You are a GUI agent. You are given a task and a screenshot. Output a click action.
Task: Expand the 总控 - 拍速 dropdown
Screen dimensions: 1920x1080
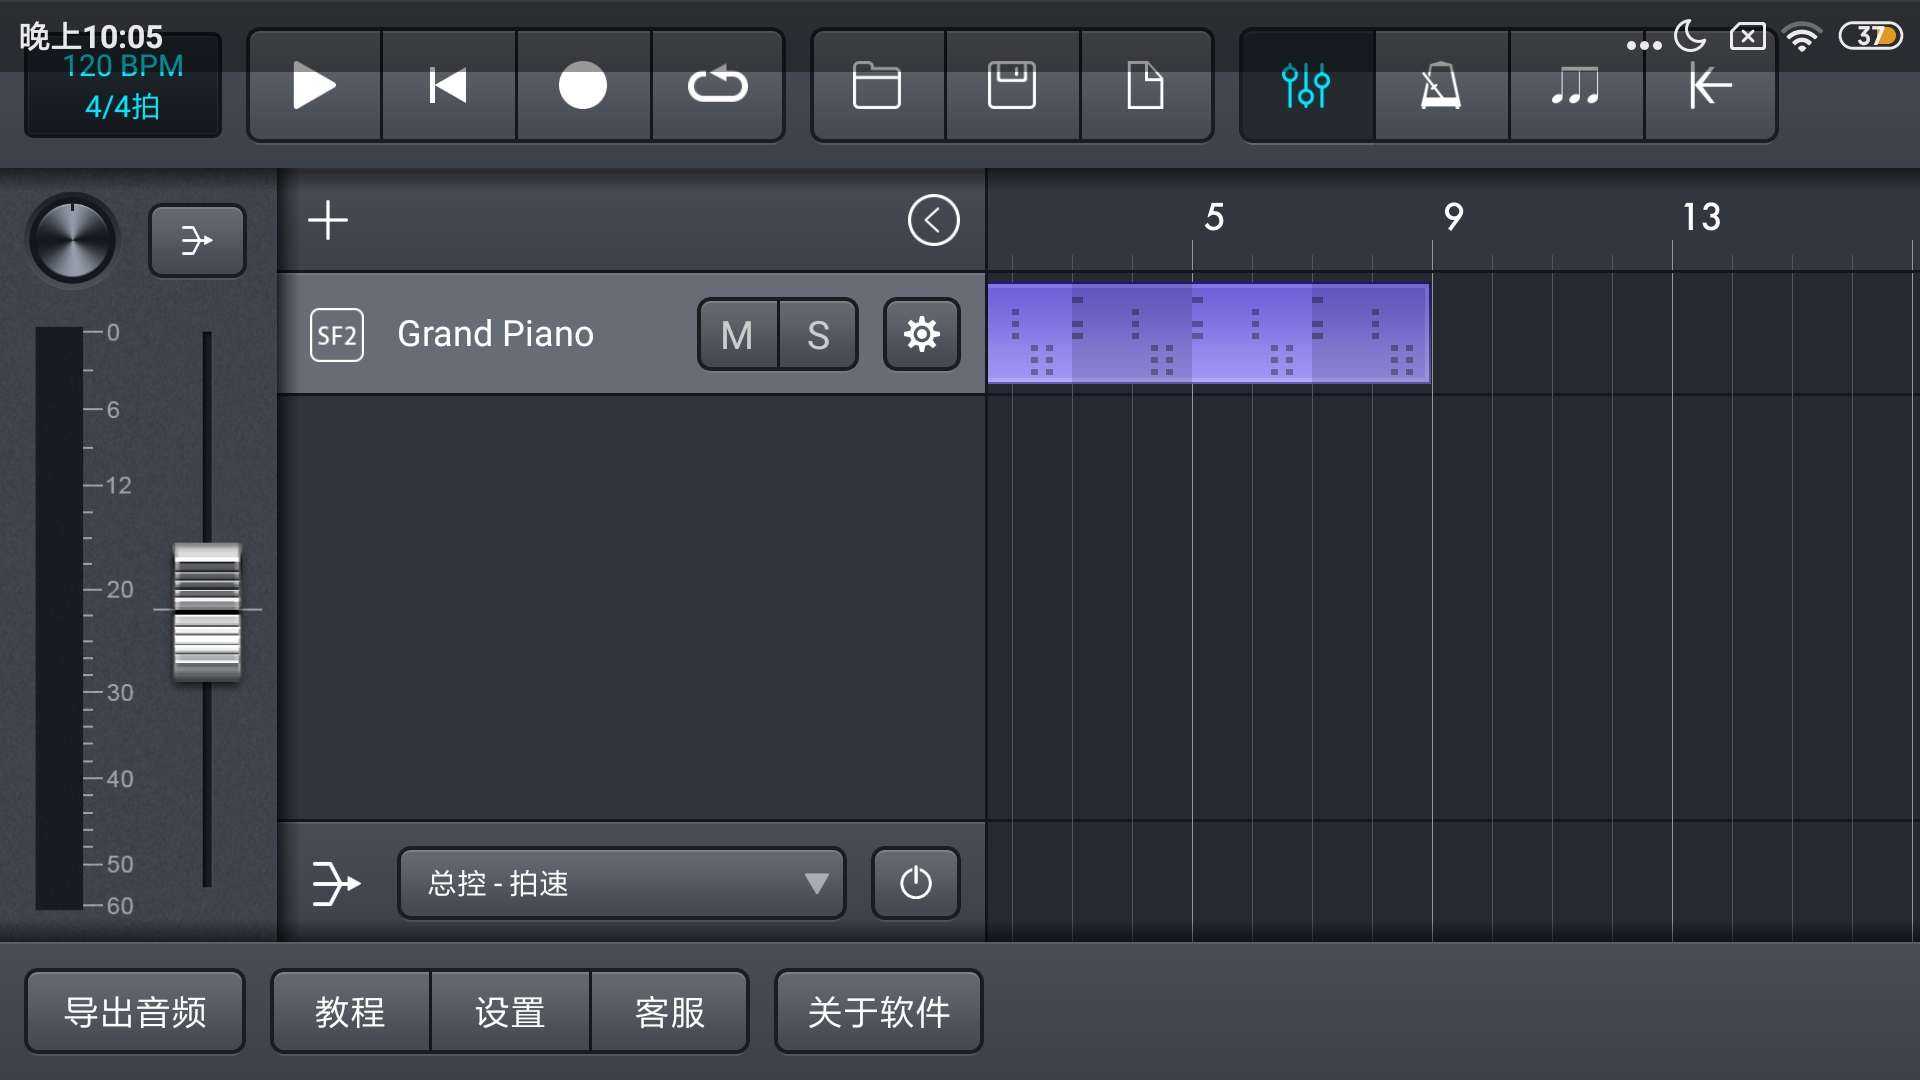(x=621, y=883)
